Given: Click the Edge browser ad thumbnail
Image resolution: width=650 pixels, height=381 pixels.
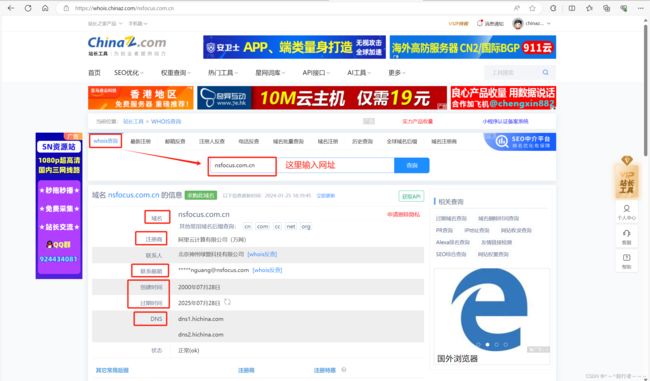Looking at the screenshot, I should tap(492, 309).
